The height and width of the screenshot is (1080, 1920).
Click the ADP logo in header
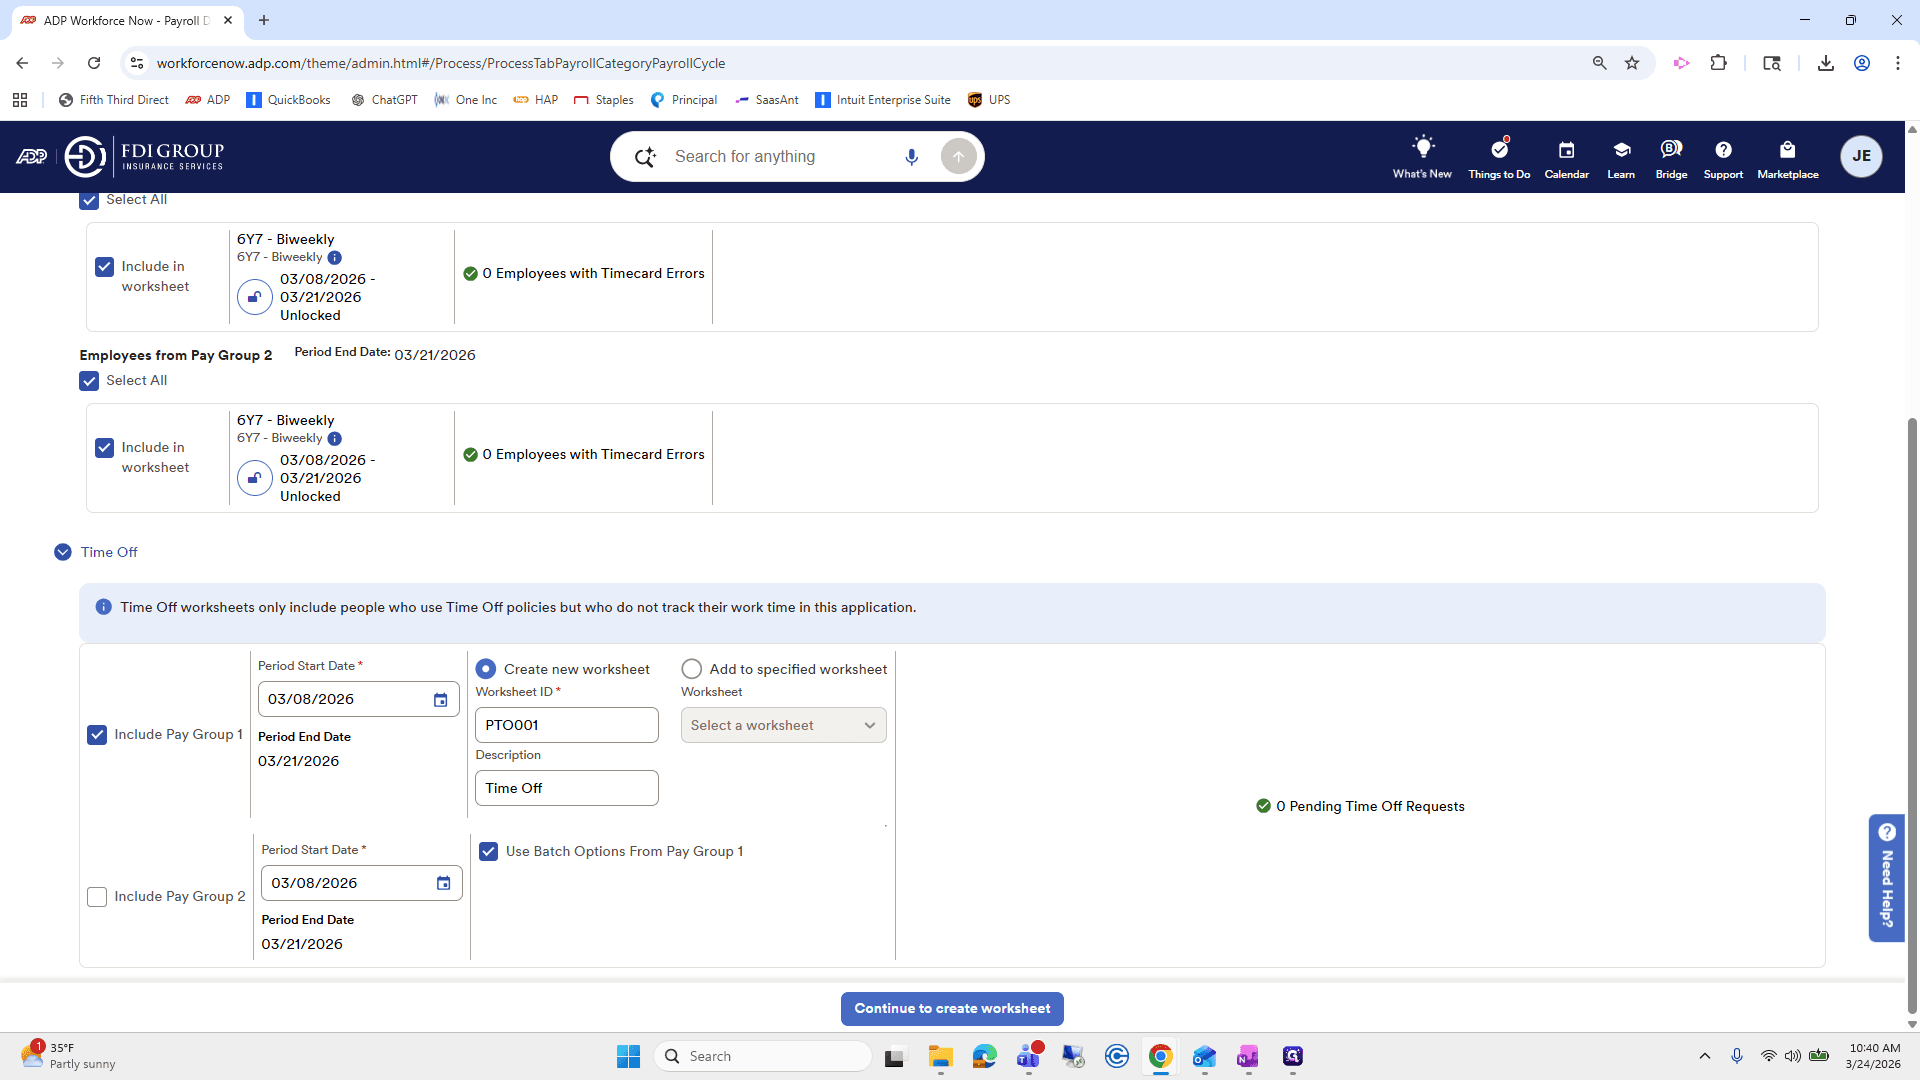click(x=31, y=156)
